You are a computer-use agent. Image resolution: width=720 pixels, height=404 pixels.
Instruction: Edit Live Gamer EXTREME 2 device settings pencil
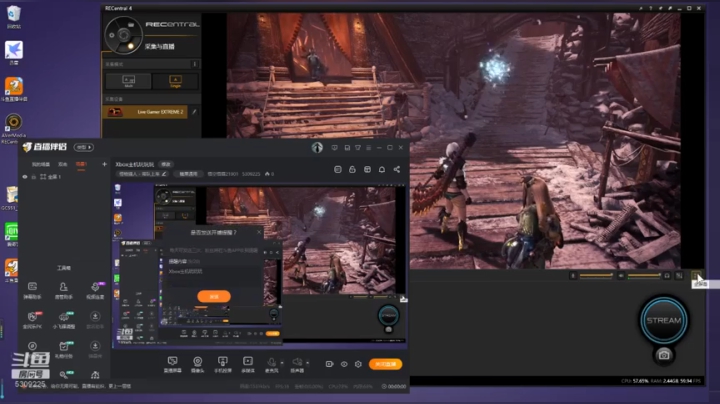[x=194, y=112]
